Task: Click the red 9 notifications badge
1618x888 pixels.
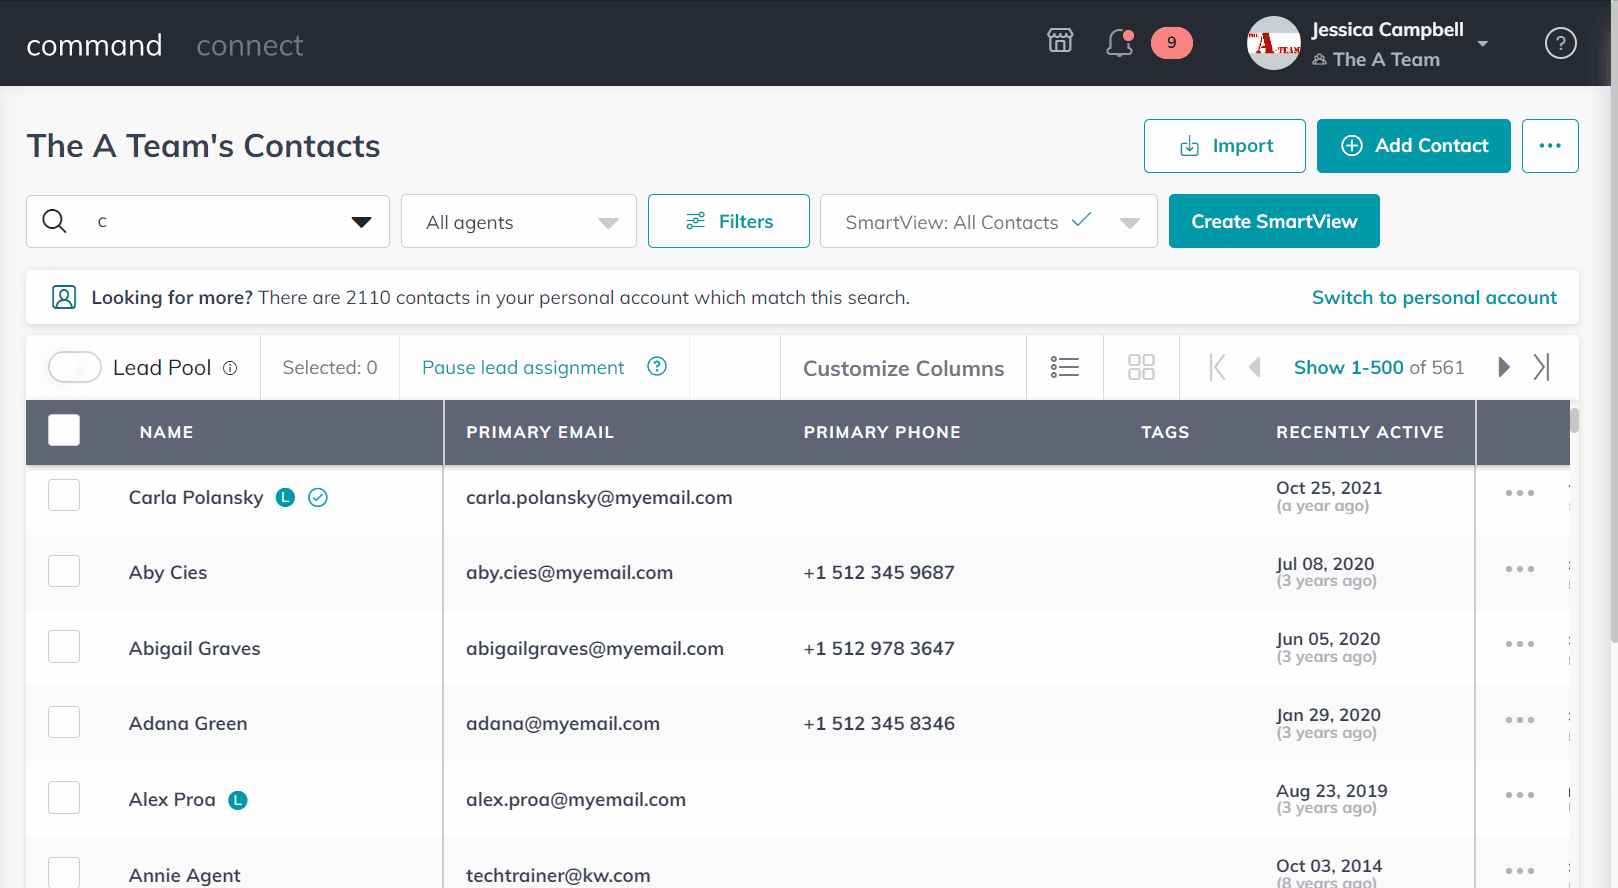Action: tap(1172, 43)
